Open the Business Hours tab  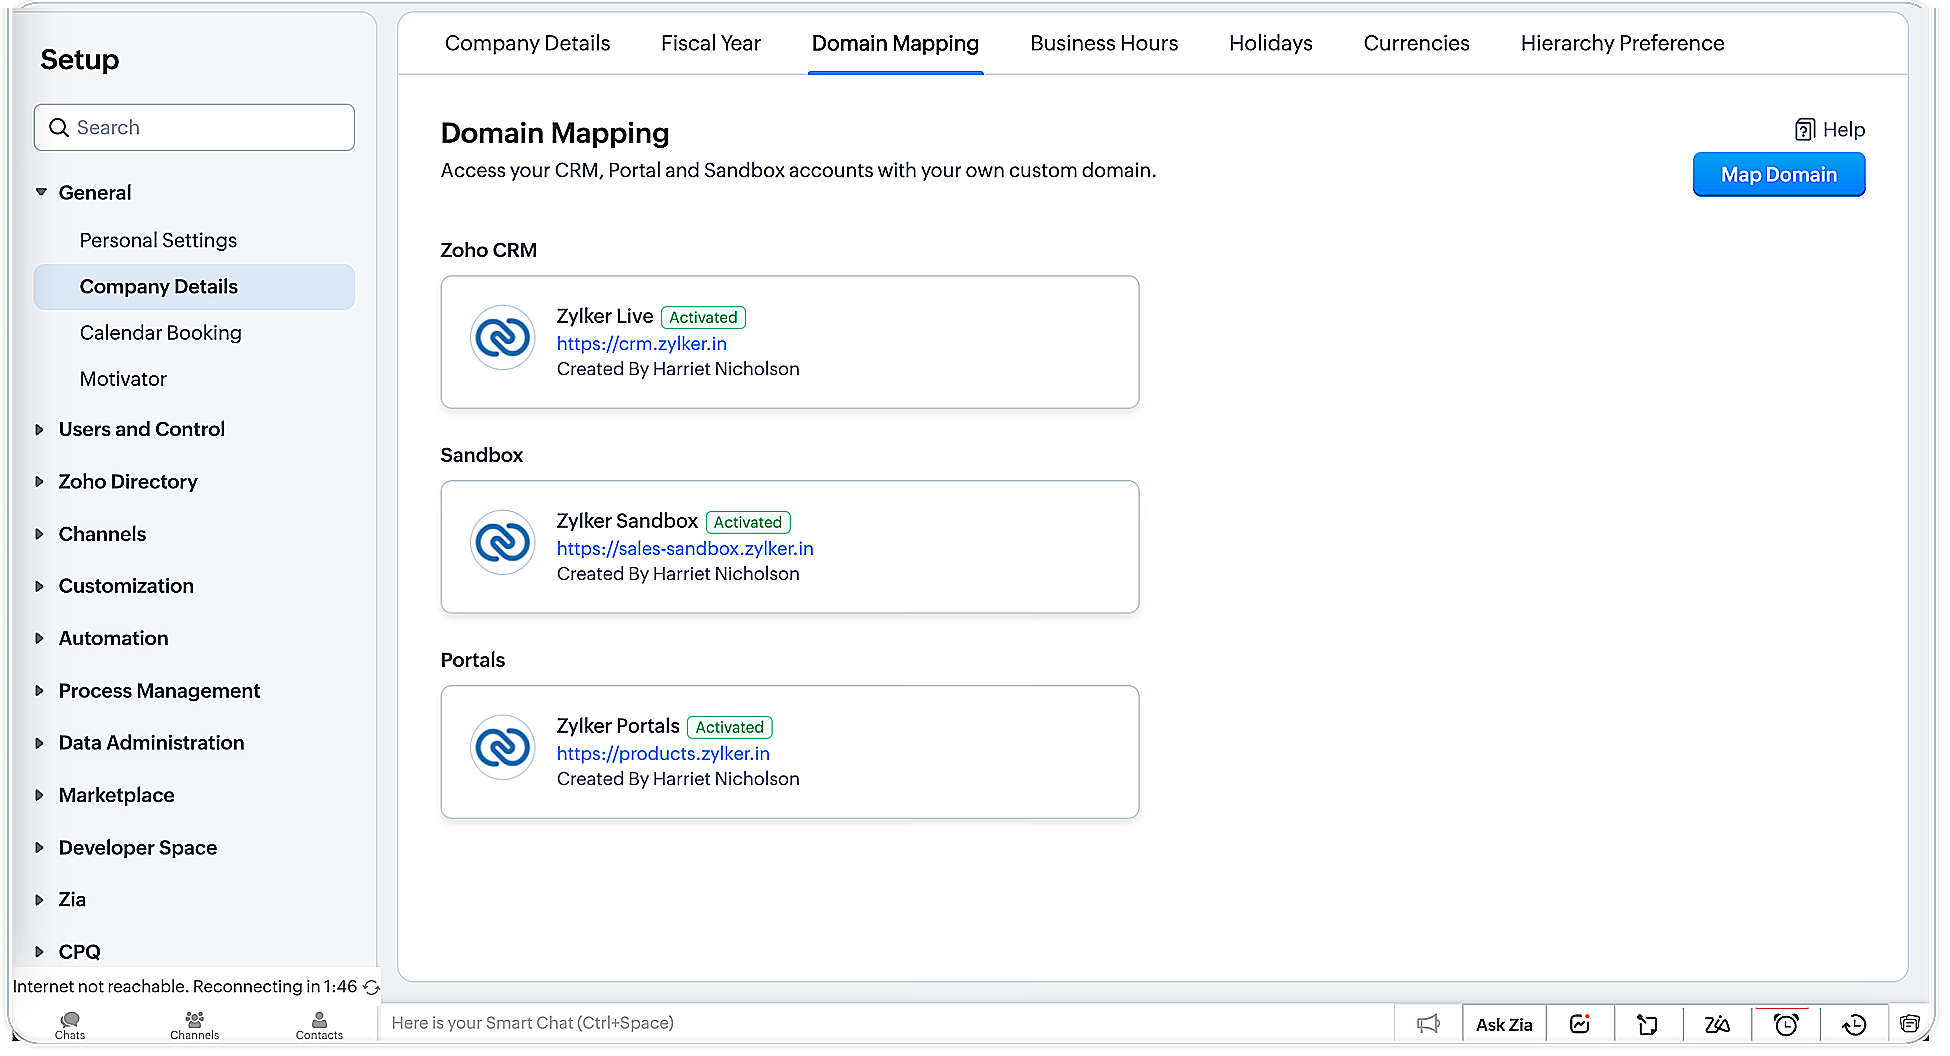click(x=1104, y=44)
